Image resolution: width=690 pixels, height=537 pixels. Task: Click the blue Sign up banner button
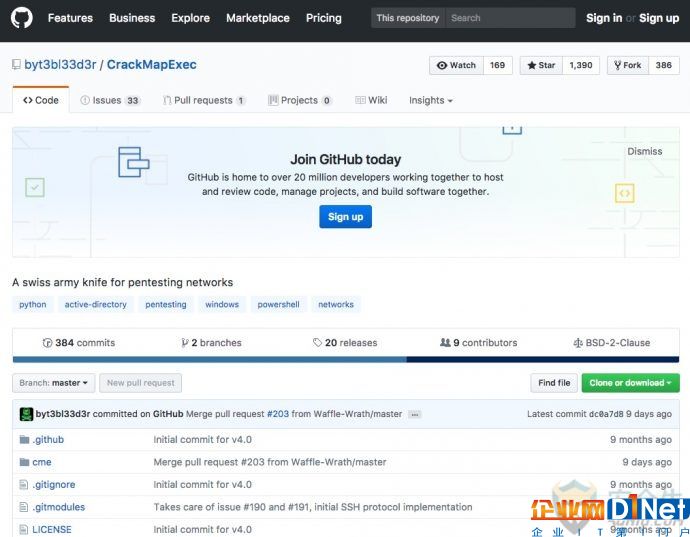click(345, 217)
